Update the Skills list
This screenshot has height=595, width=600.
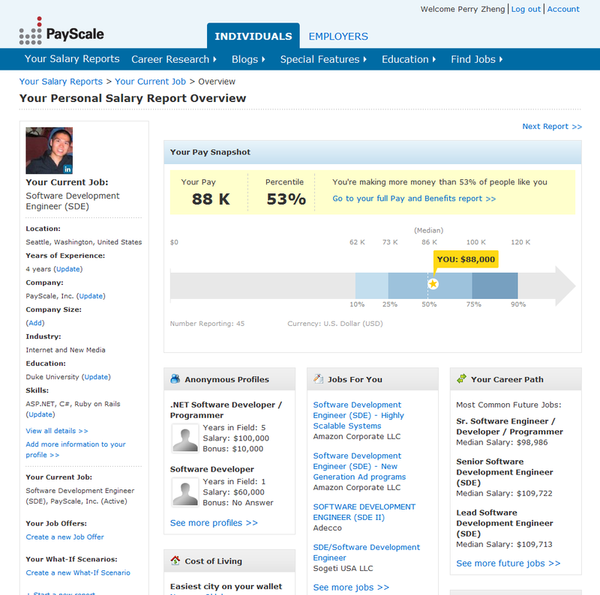(x=41, y=414)
